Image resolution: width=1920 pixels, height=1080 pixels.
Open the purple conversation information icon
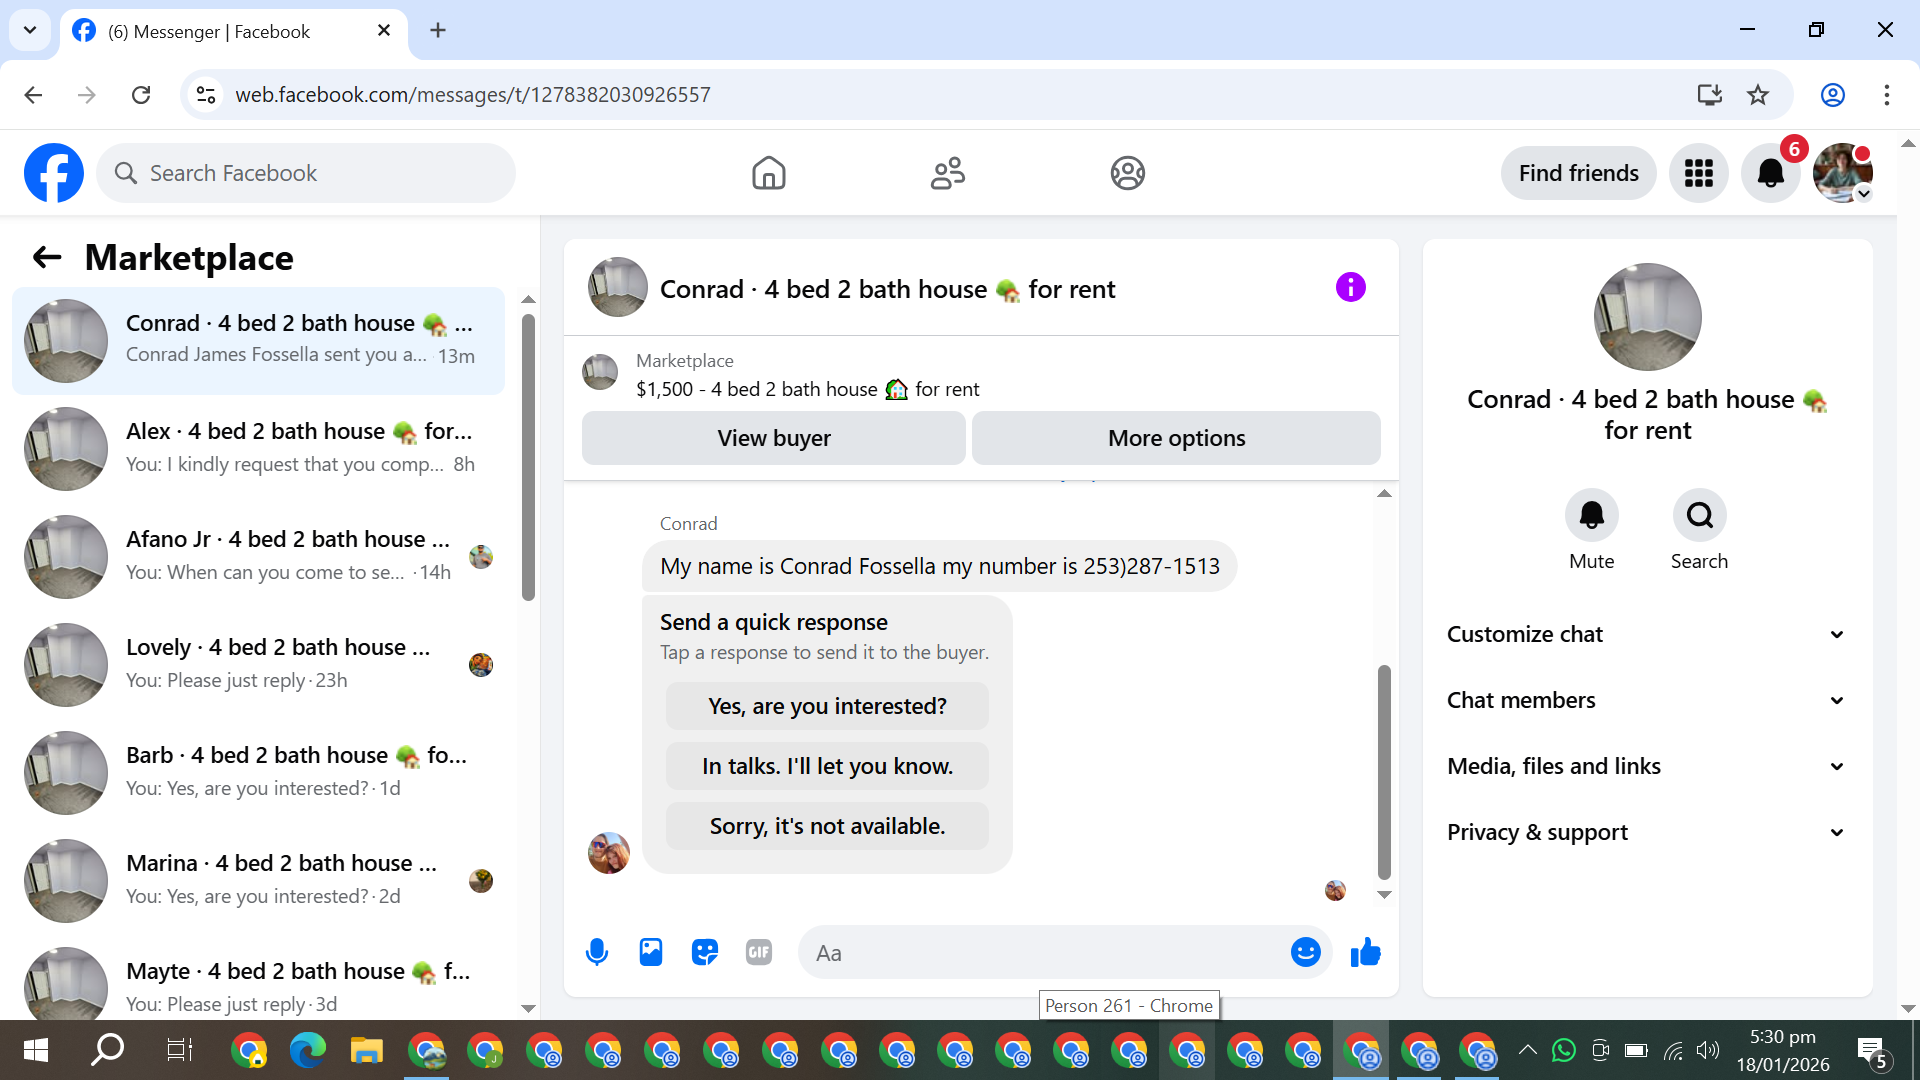[x=1350, y=288]
